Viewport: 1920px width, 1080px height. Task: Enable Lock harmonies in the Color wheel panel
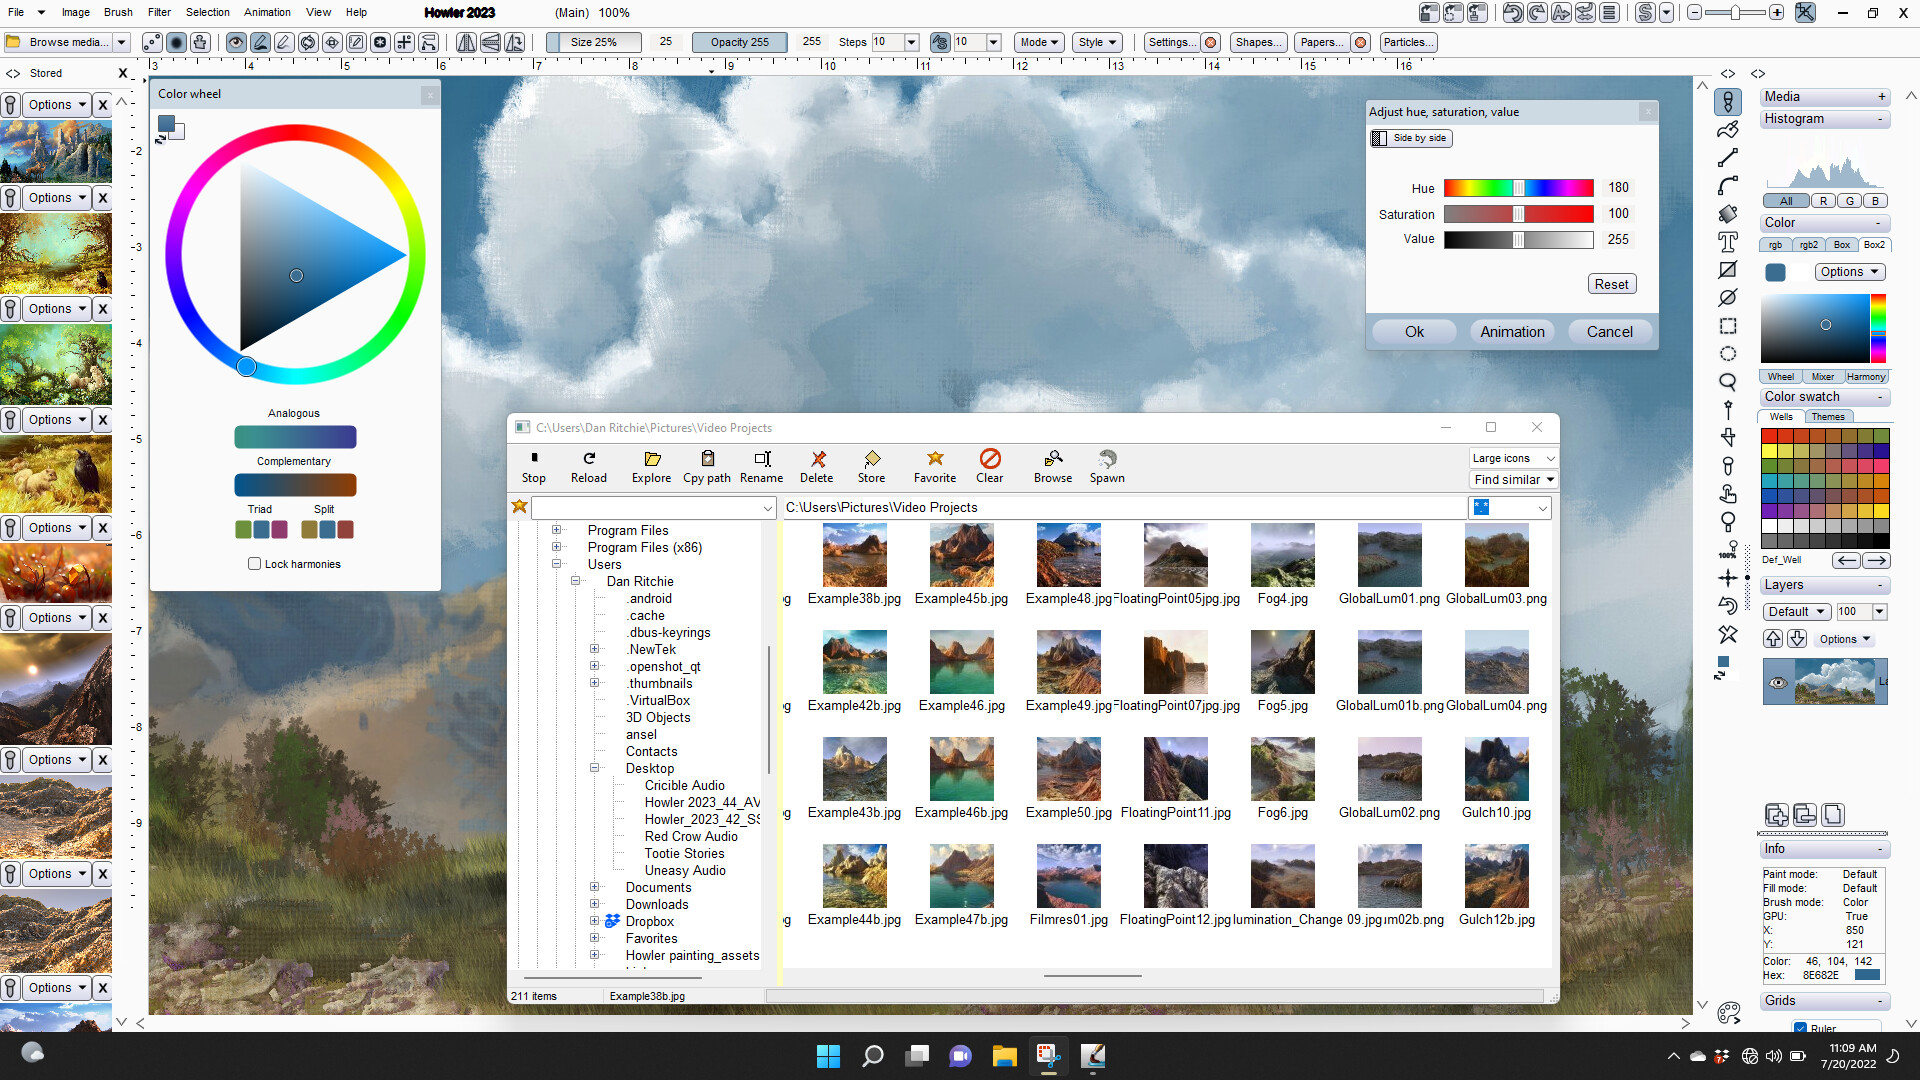255,564
